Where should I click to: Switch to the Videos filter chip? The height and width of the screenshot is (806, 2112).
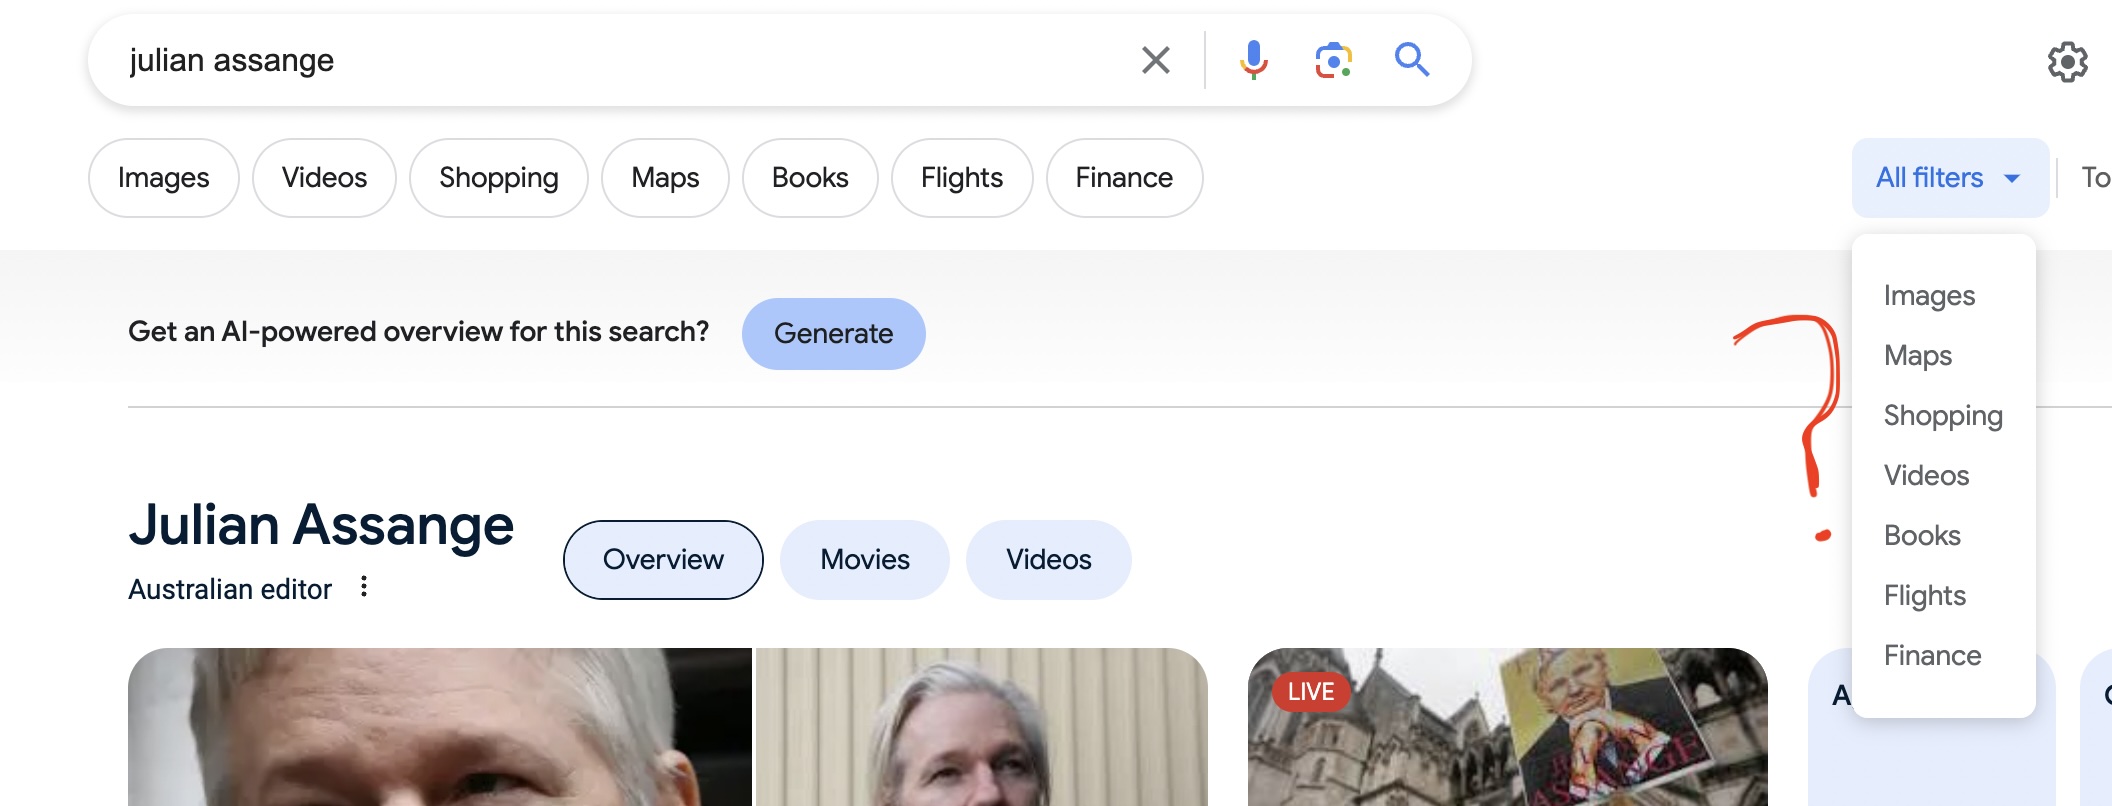pyautogui.click(x=324, y=178)
